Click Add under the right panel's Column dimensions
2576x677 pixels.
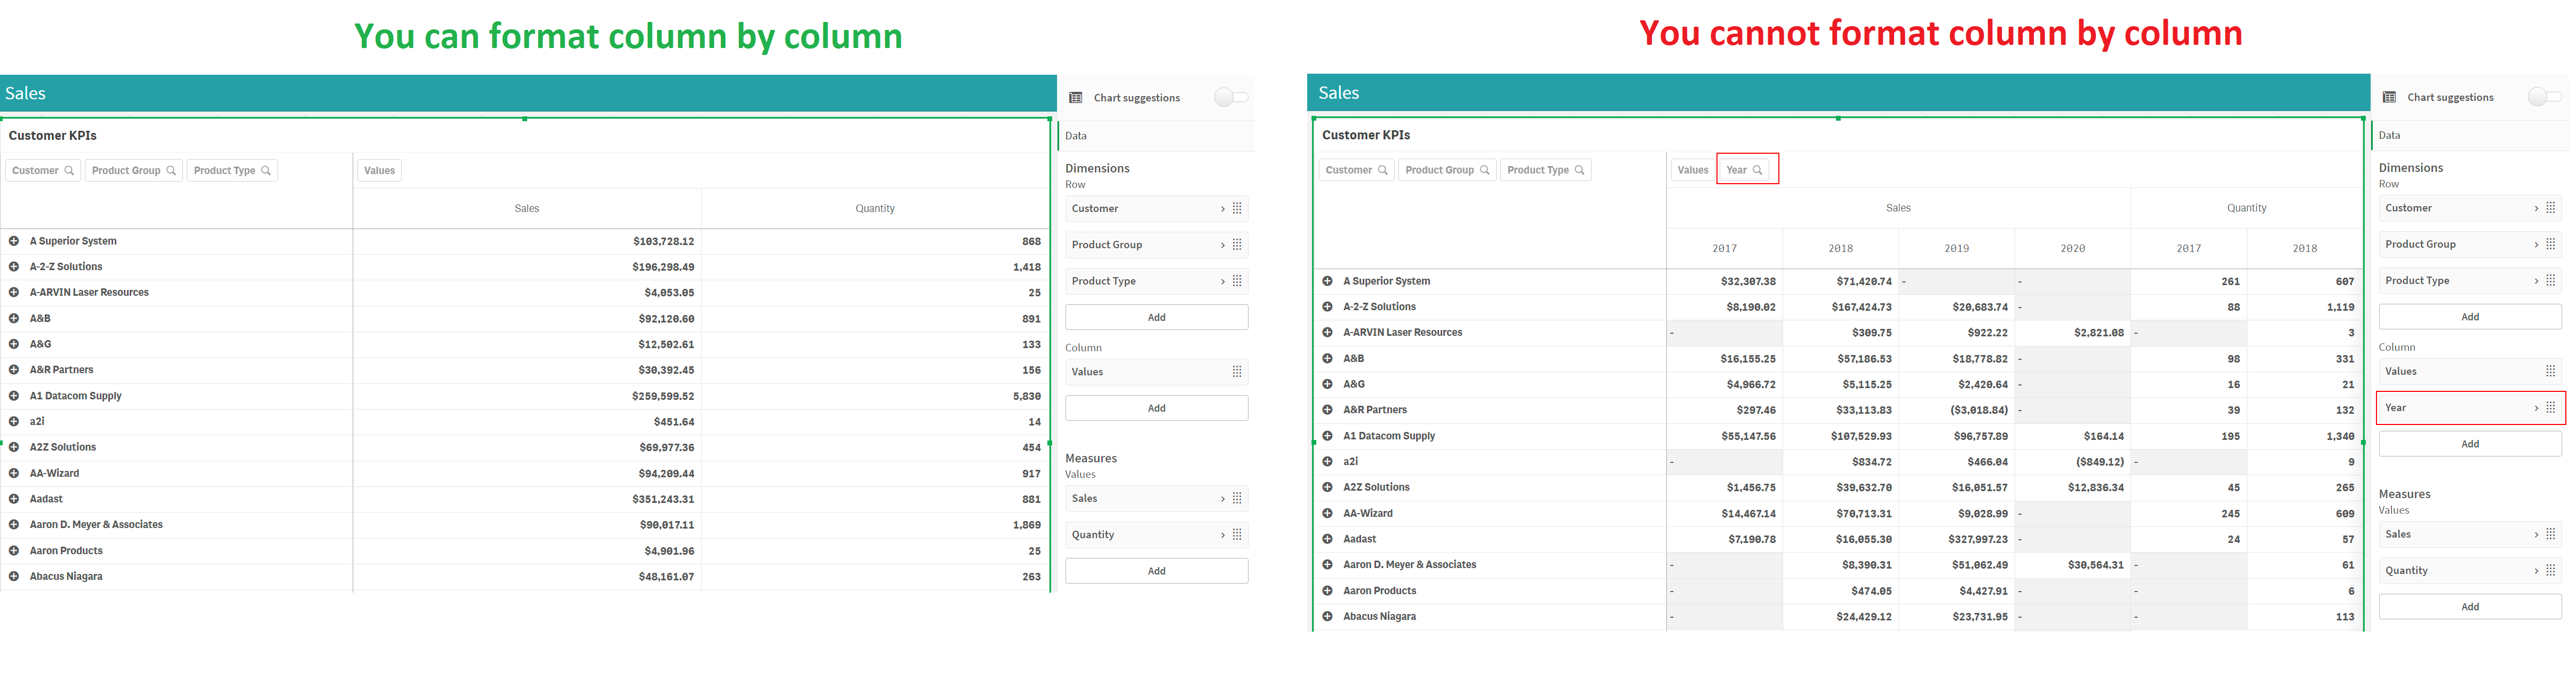[2469, 444]
